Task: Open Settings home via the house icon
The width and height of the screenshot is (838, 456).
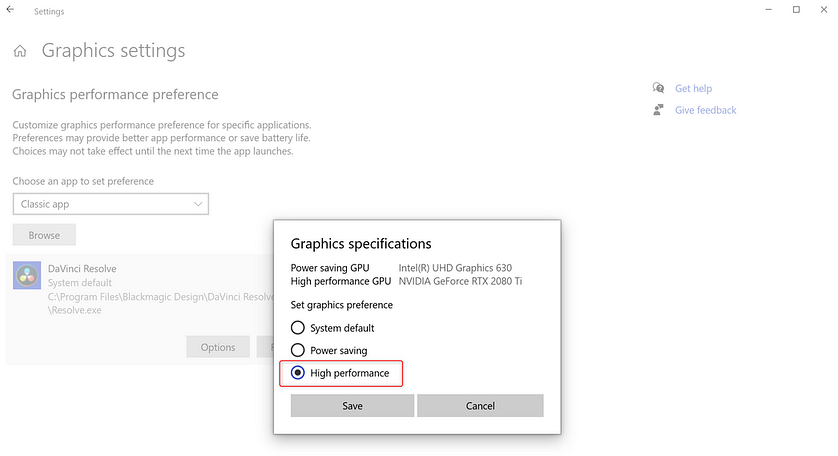Action: click(20, 51)
